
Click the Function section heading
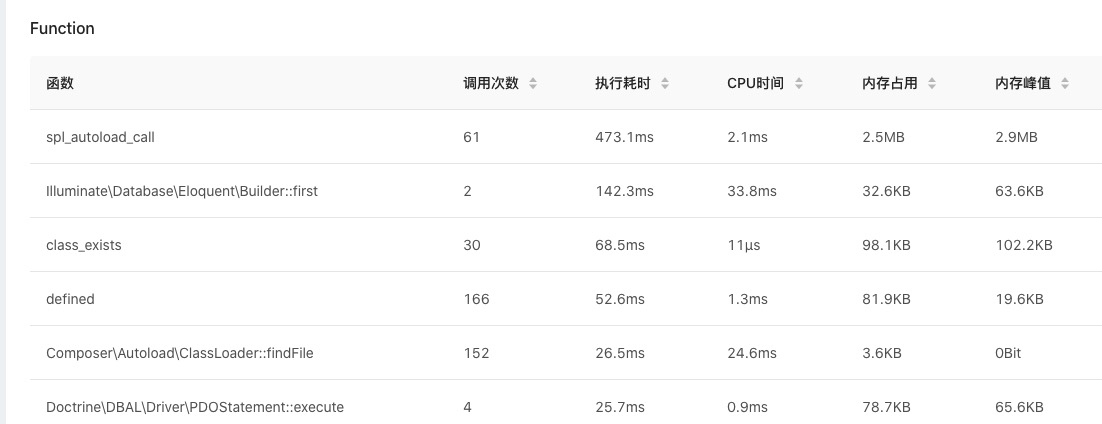click(x=62, y=28)
